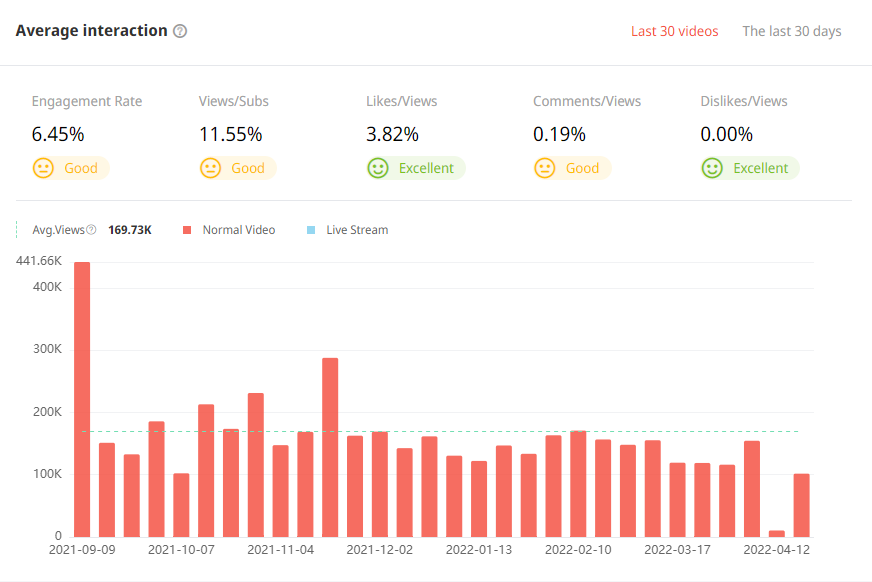Click the Likes/Views green smiley icon
872x582 pixels.
pyautogui.click(x=377, y=168)
